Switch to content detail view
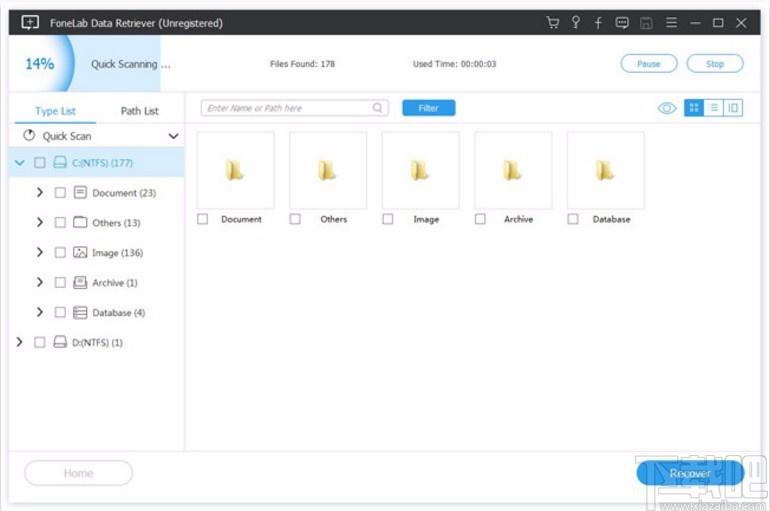The image size is (770, 511). pos(733,108)
